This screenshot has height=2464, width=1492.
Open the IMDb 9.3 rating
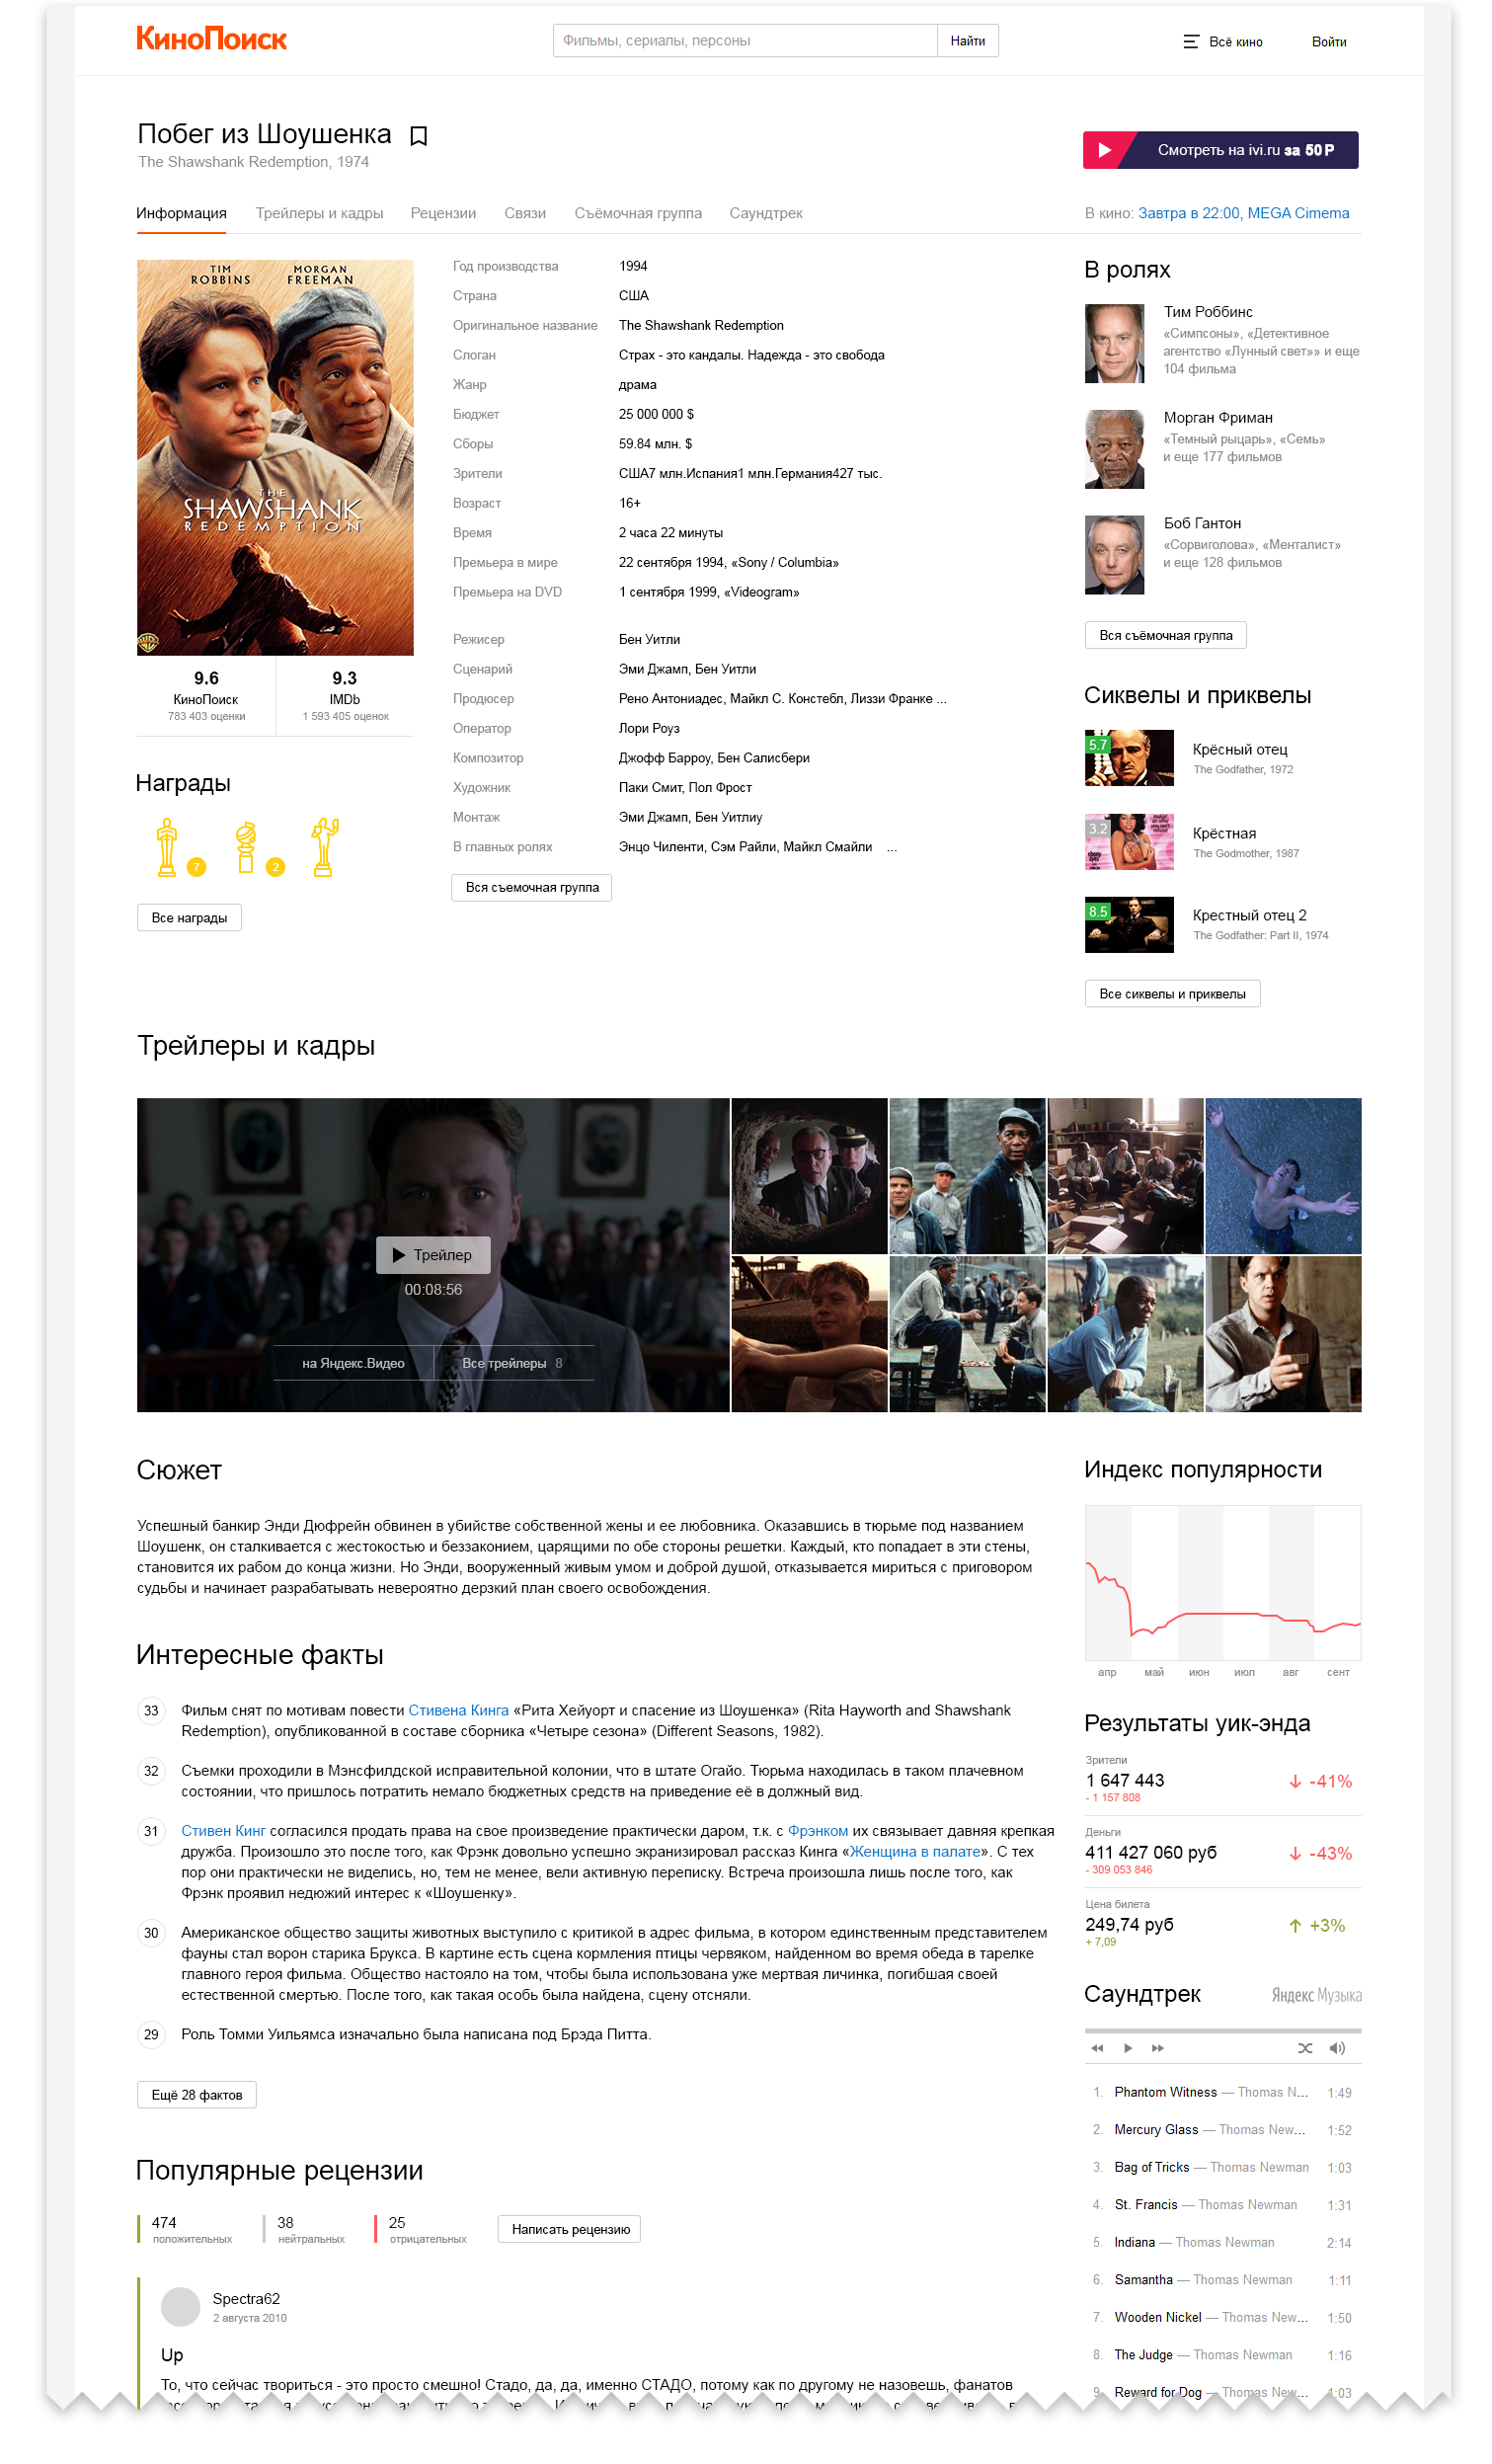coord(345,696)
